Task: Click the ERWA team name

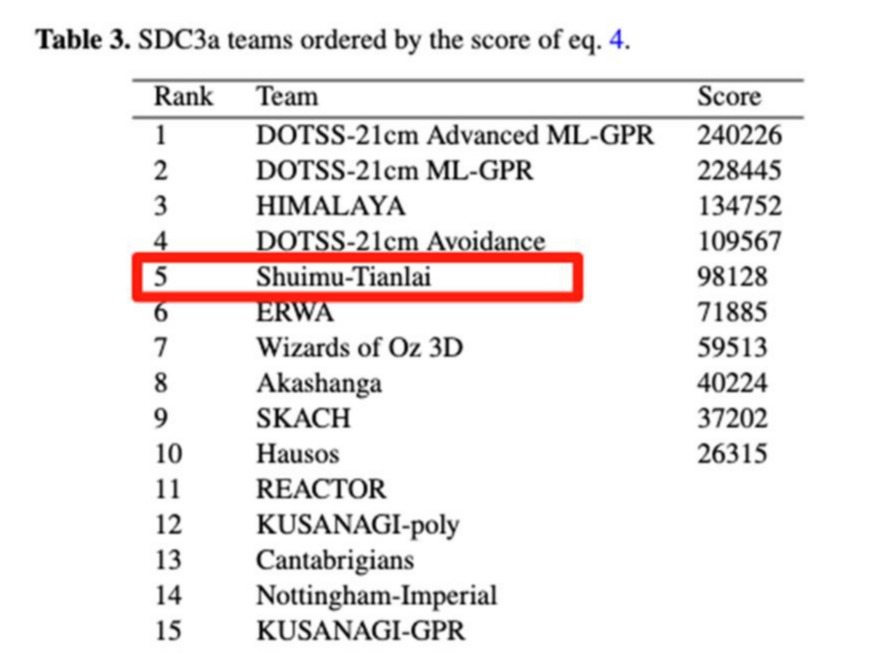Action: (294, 313)
